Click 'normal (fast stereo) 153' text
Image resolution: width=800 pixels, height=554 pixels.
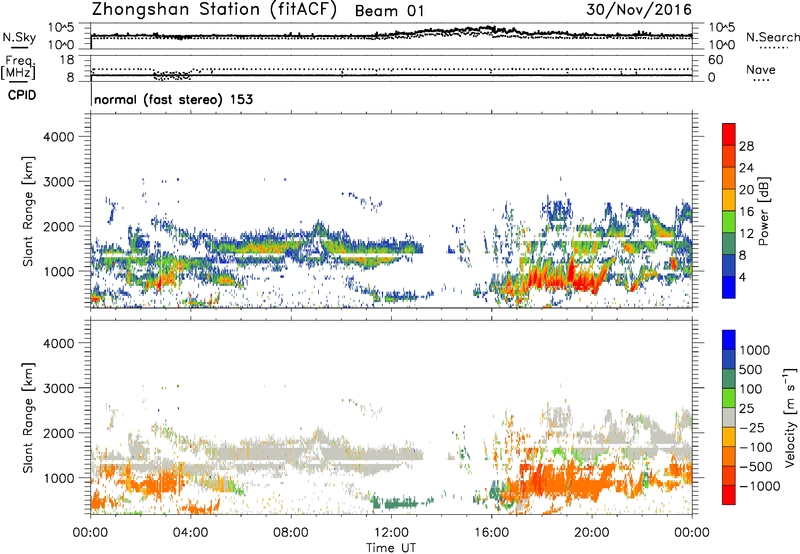173,99
